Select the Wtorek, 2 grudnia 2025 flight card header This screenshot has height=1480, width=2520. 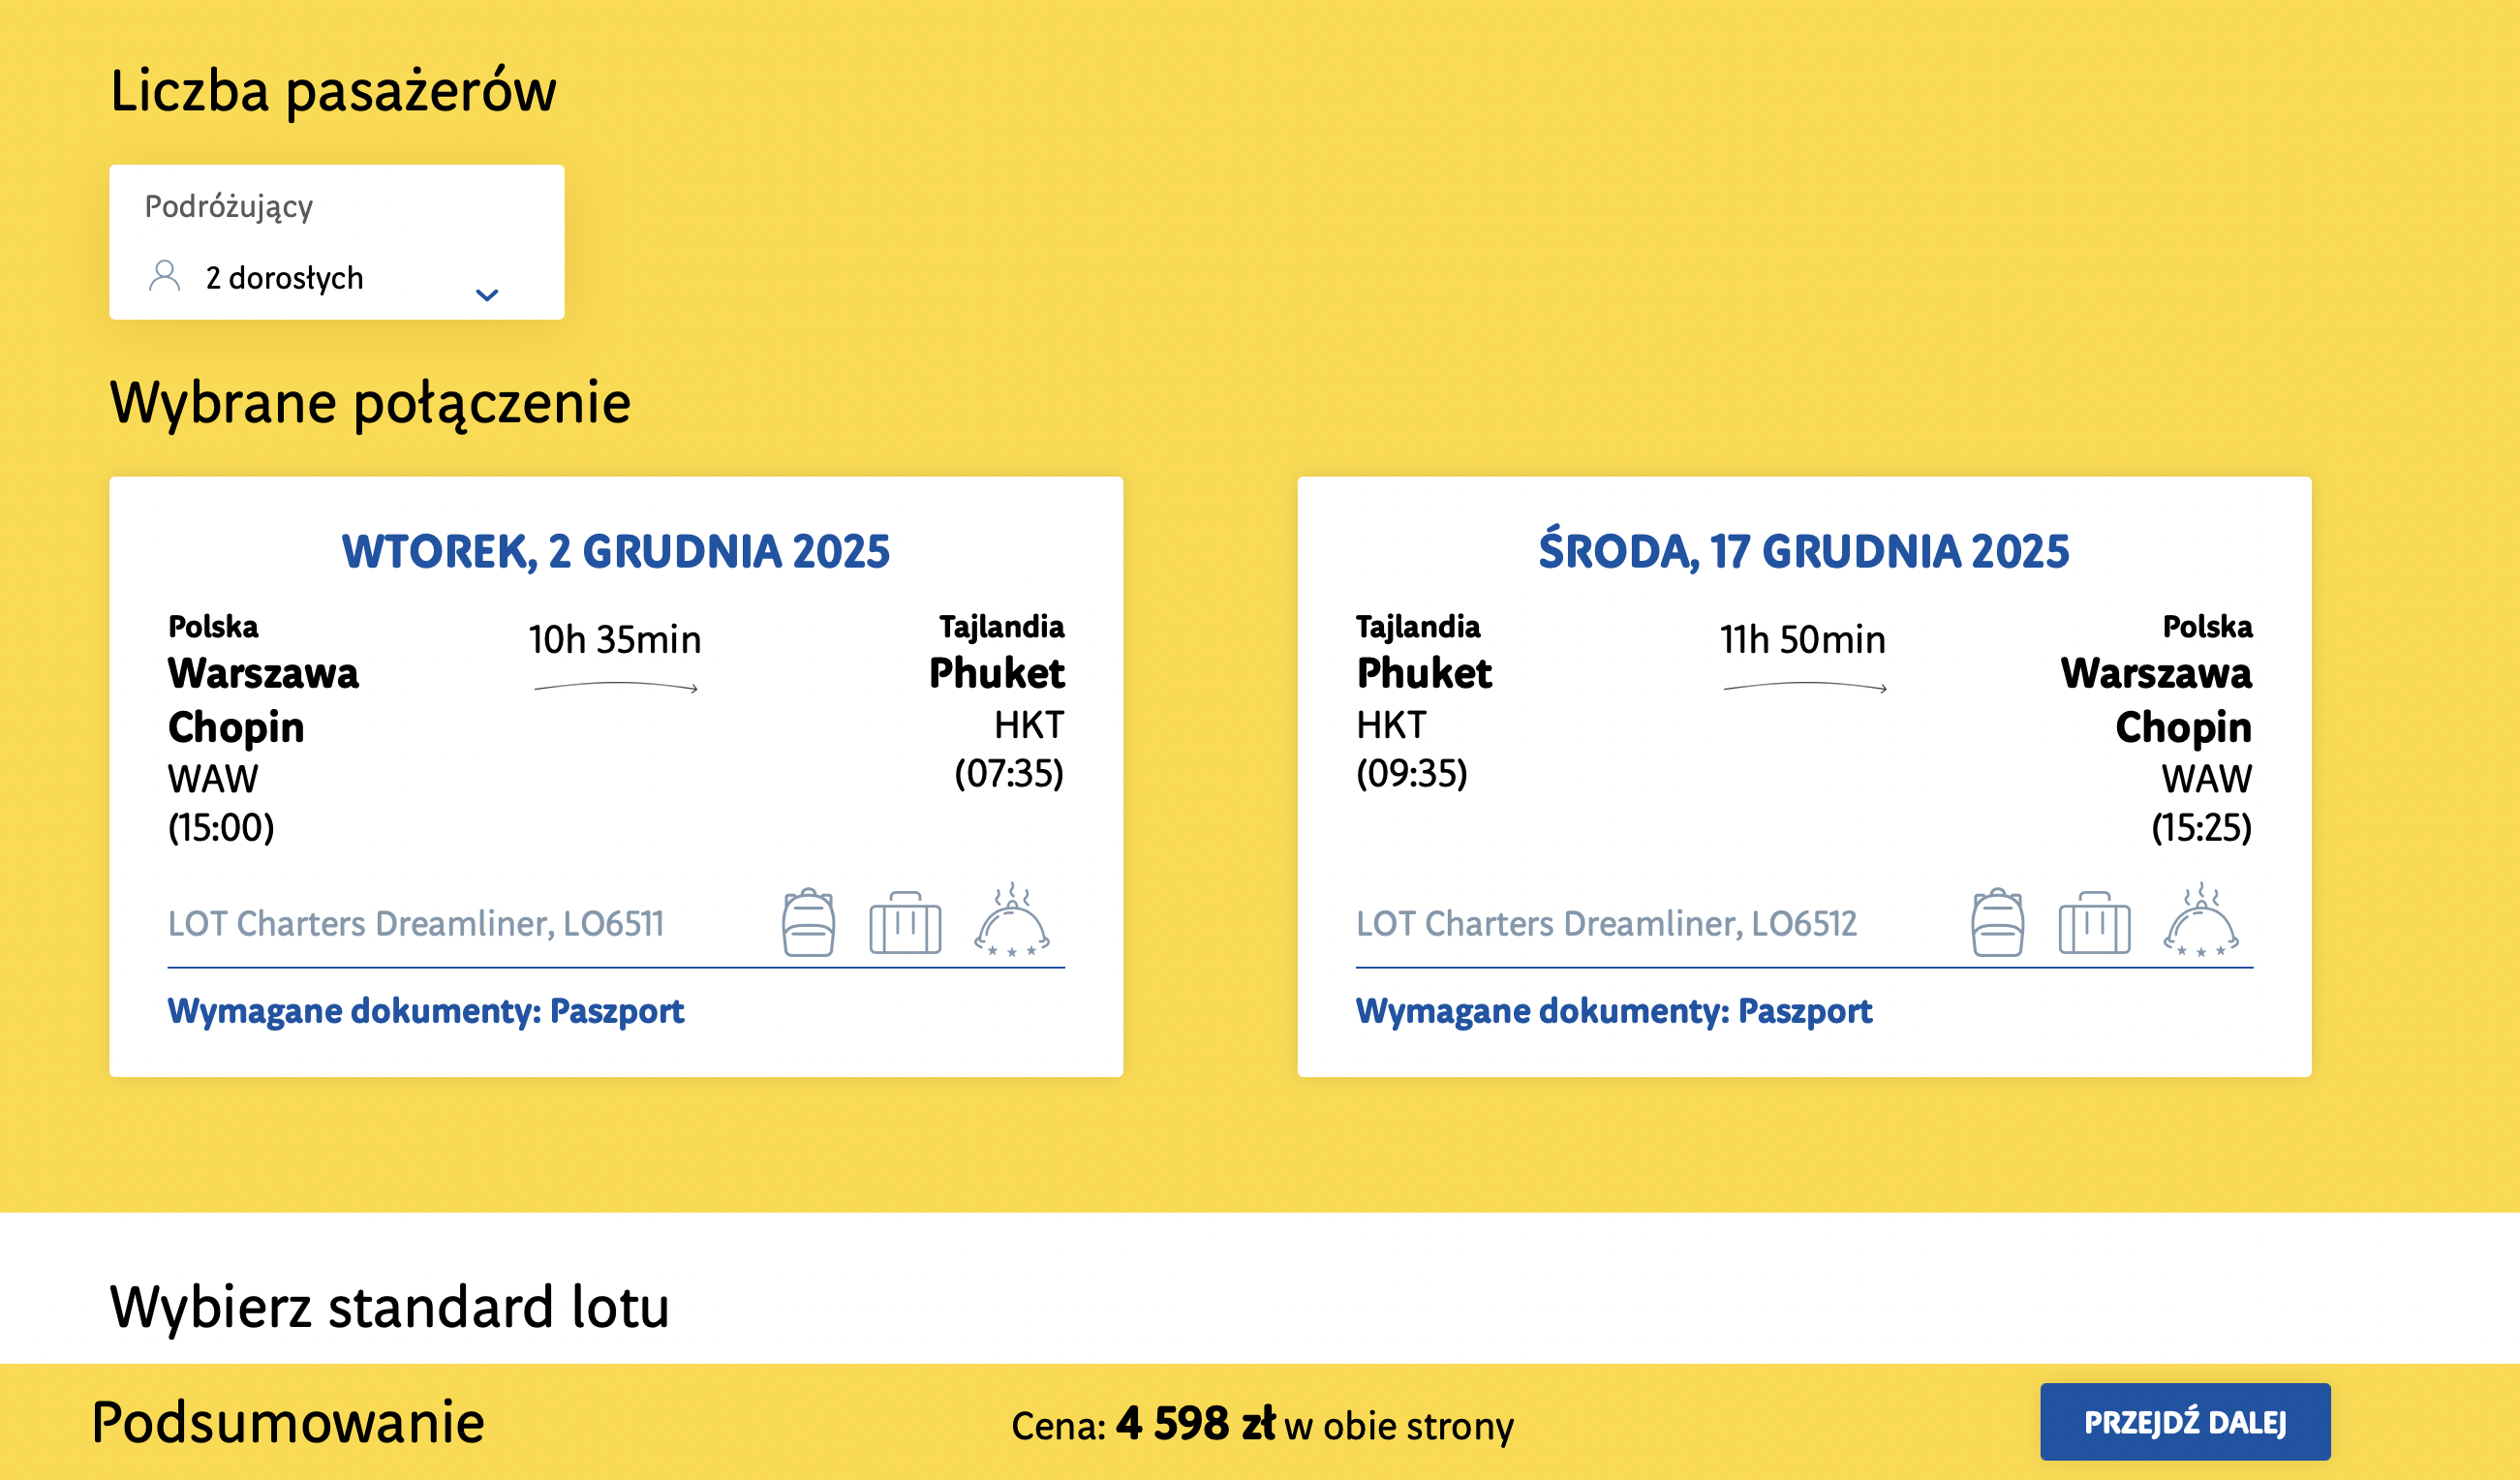point(616,552)
